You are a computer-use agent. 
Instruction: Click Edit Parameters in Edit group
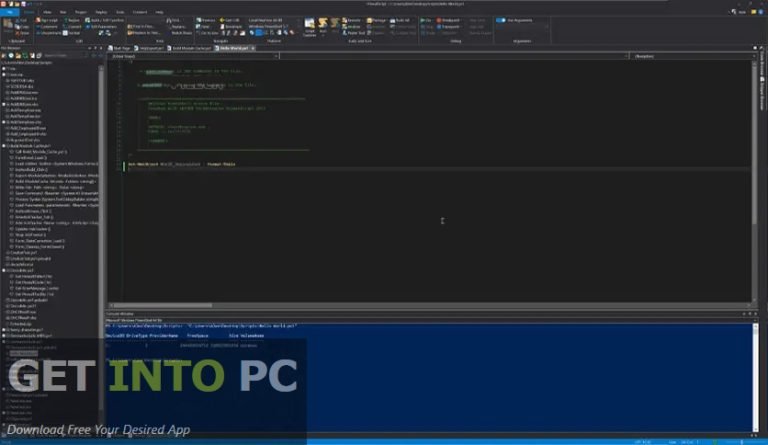click(x=101, y=26)
